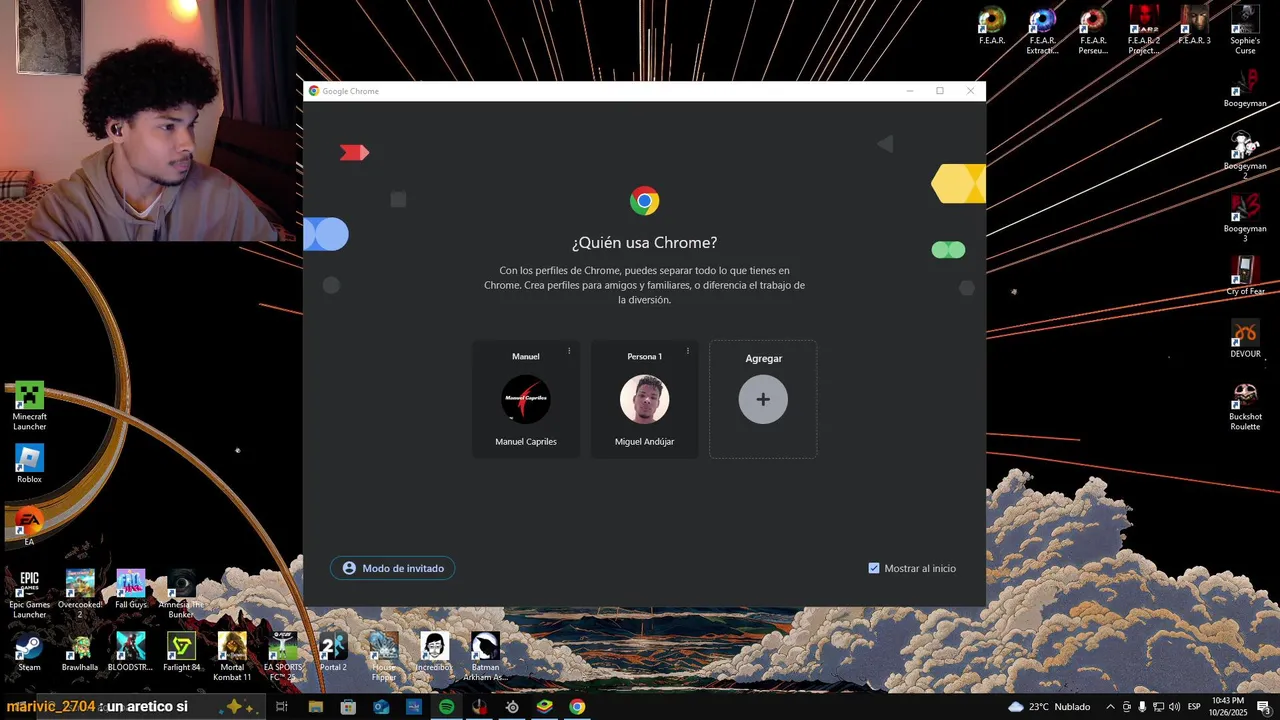The width and height of the screenshot is (1280, 720).
Task: Open the Fall Guys desktop shortcut
Action: (130, 589)
